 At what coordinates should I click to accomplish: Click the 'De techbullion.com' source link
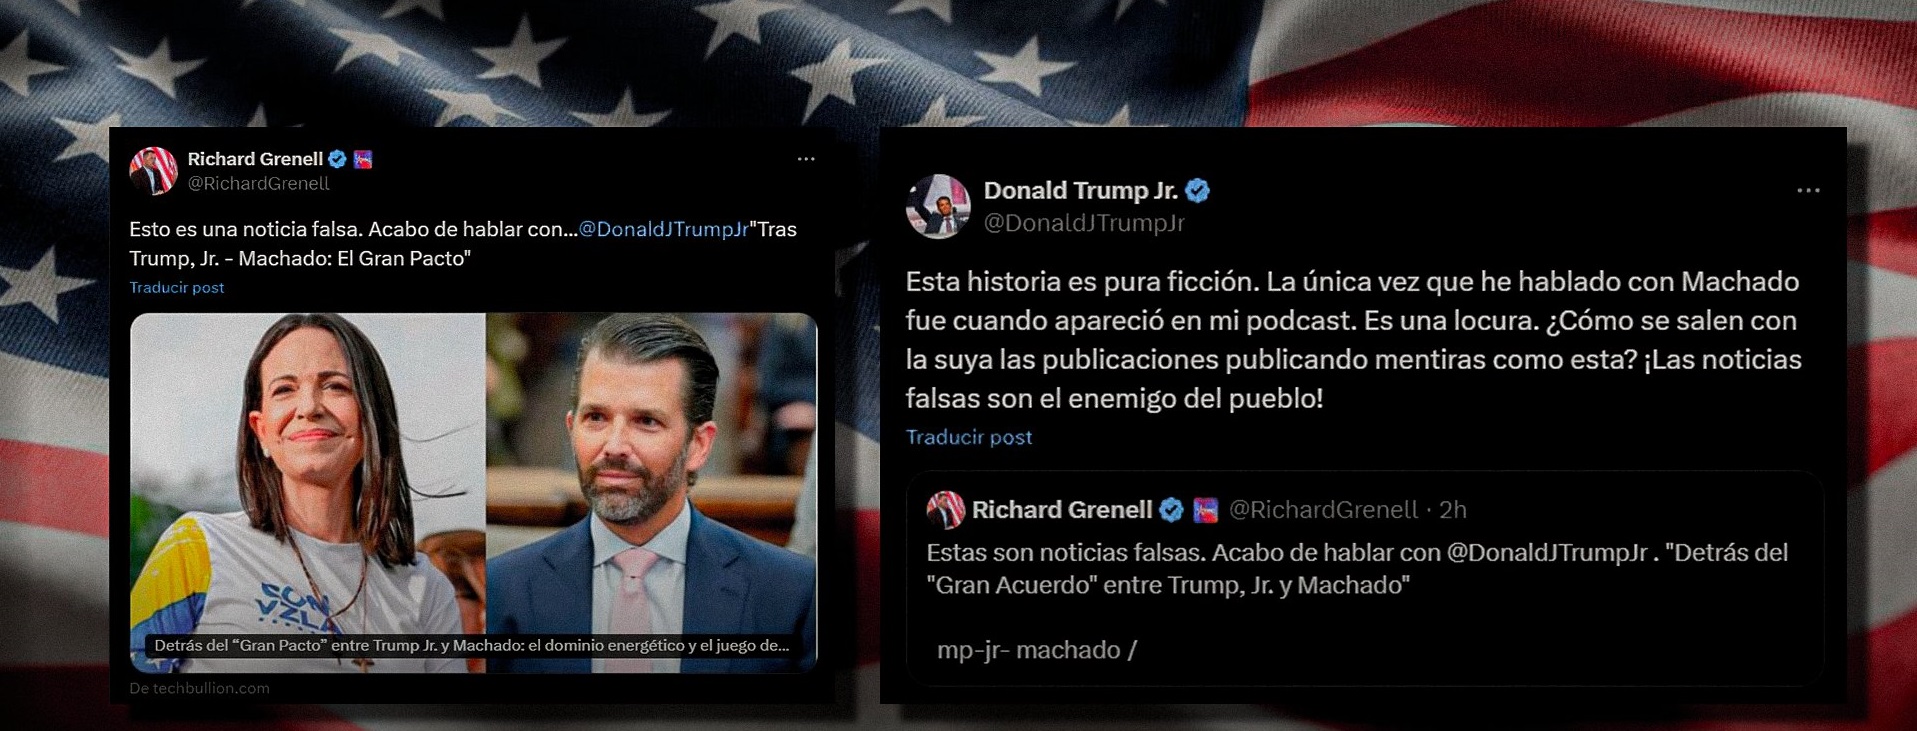pyautogui.click(x=199, y=688)
